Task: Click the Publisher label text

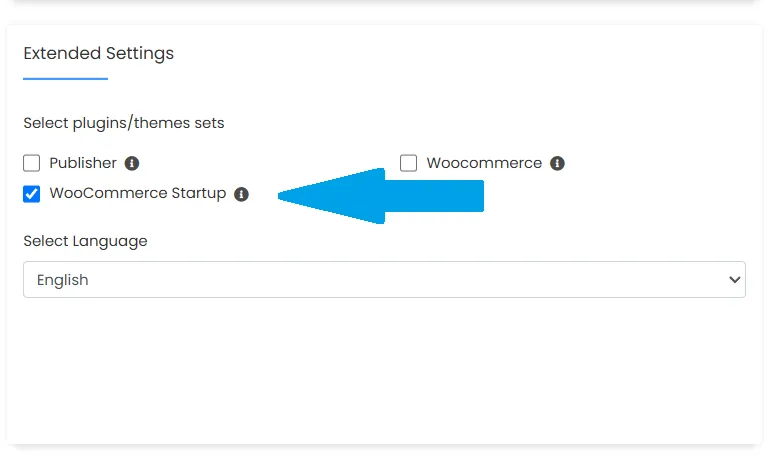Action: coord(83,163)
